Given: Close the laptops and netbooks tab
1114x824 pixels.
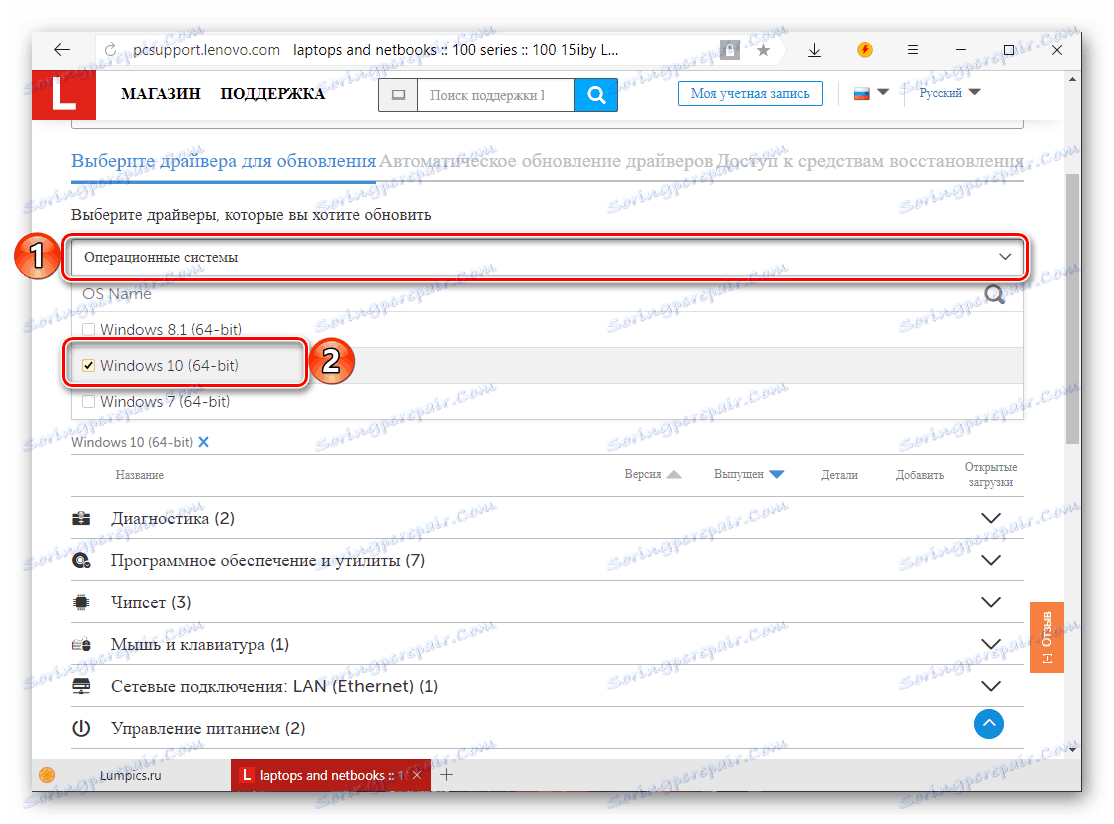Looking at the screenshot, I should [x=417, y=775].
